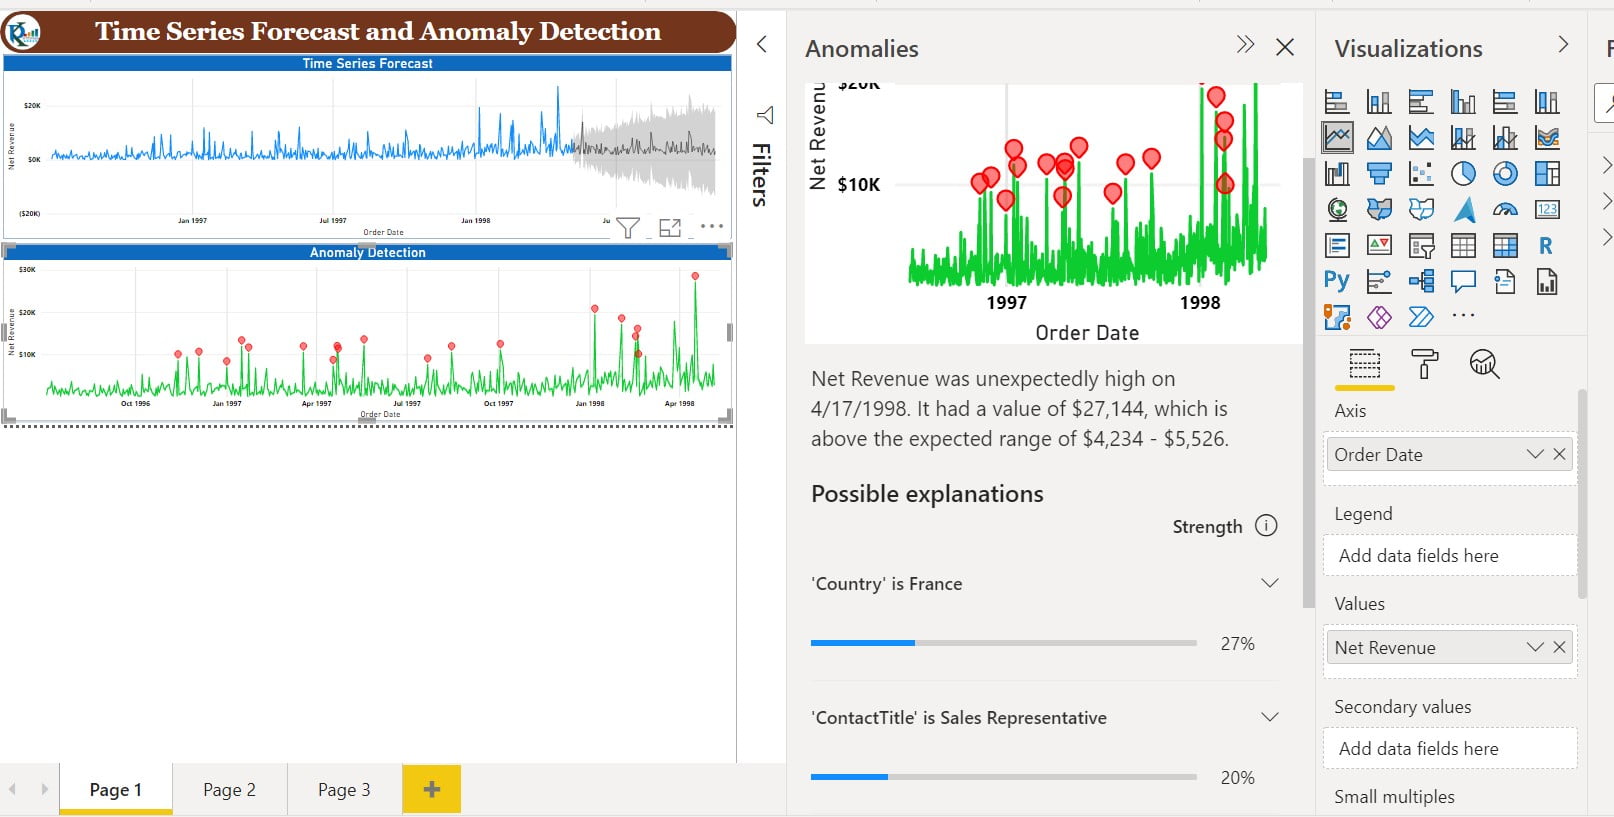The image size is (1614, 817).
Task: Select the Area chart visual
Action: [1379, 138]
